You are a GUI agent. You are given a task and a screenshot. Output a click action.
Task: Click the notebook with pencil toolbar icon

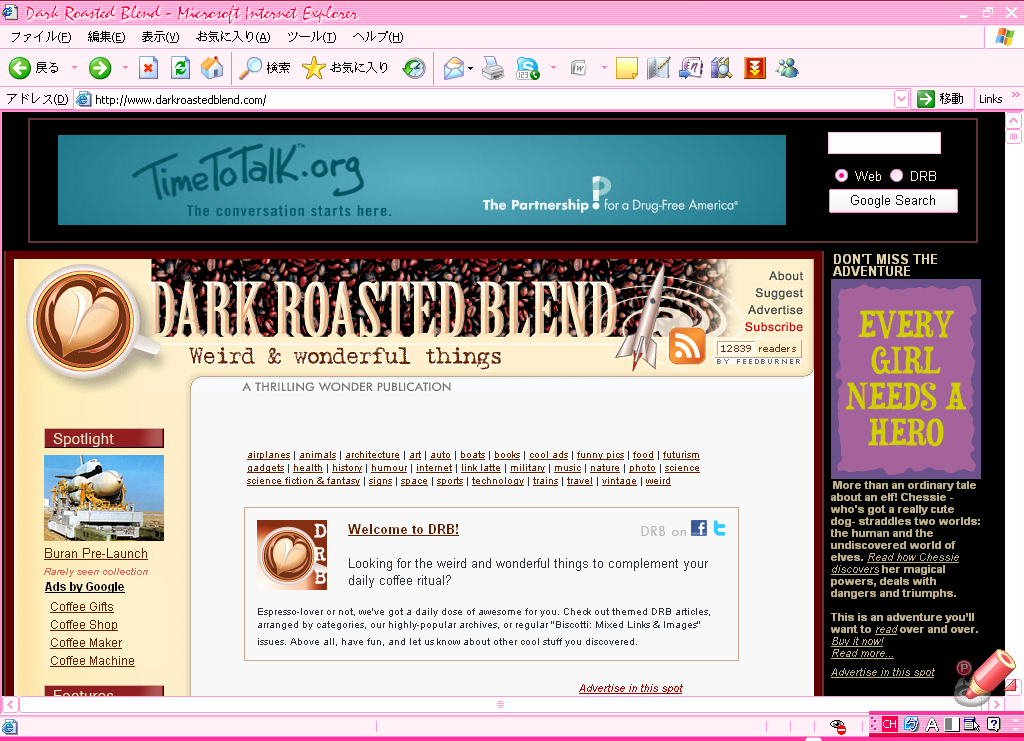tap(658, 68)
